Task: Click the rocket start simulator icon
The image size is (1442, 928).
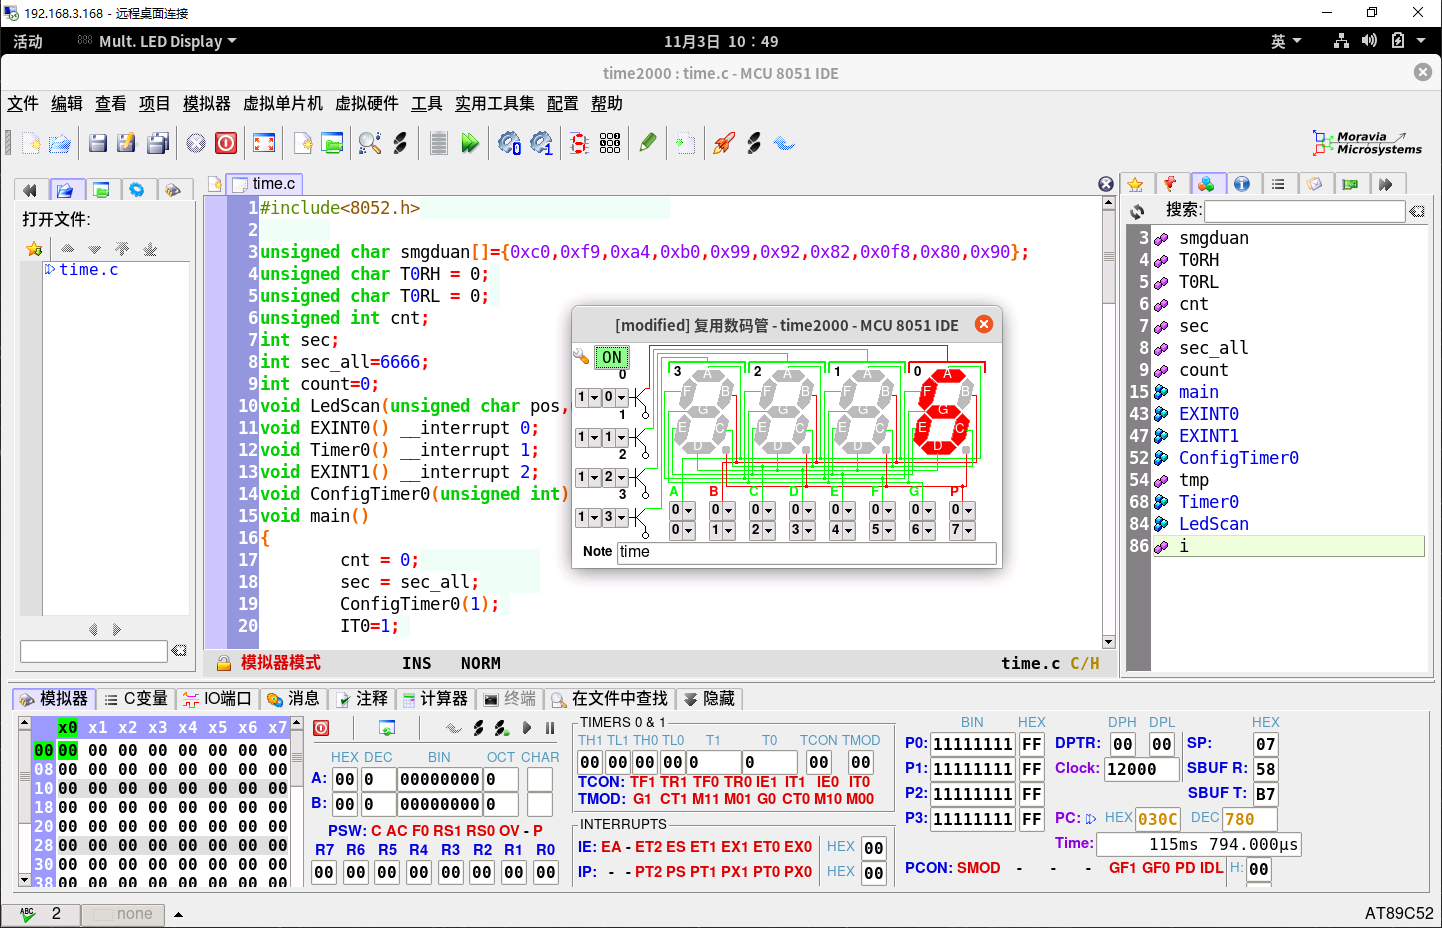Action: (723, 144)
